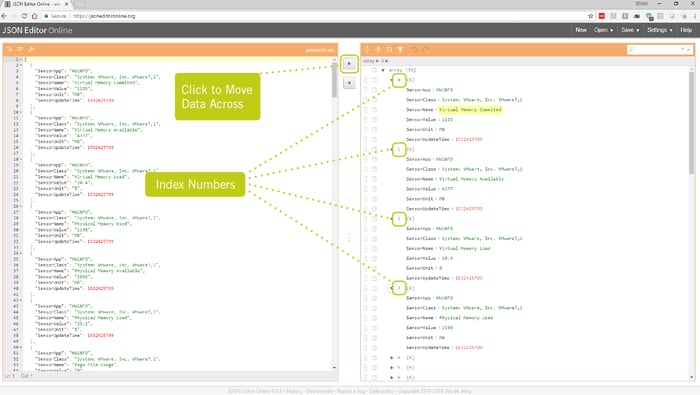Click the browser address bar URL
The height and width of the screenshot is (395, 700).
[x=104, y=16]
